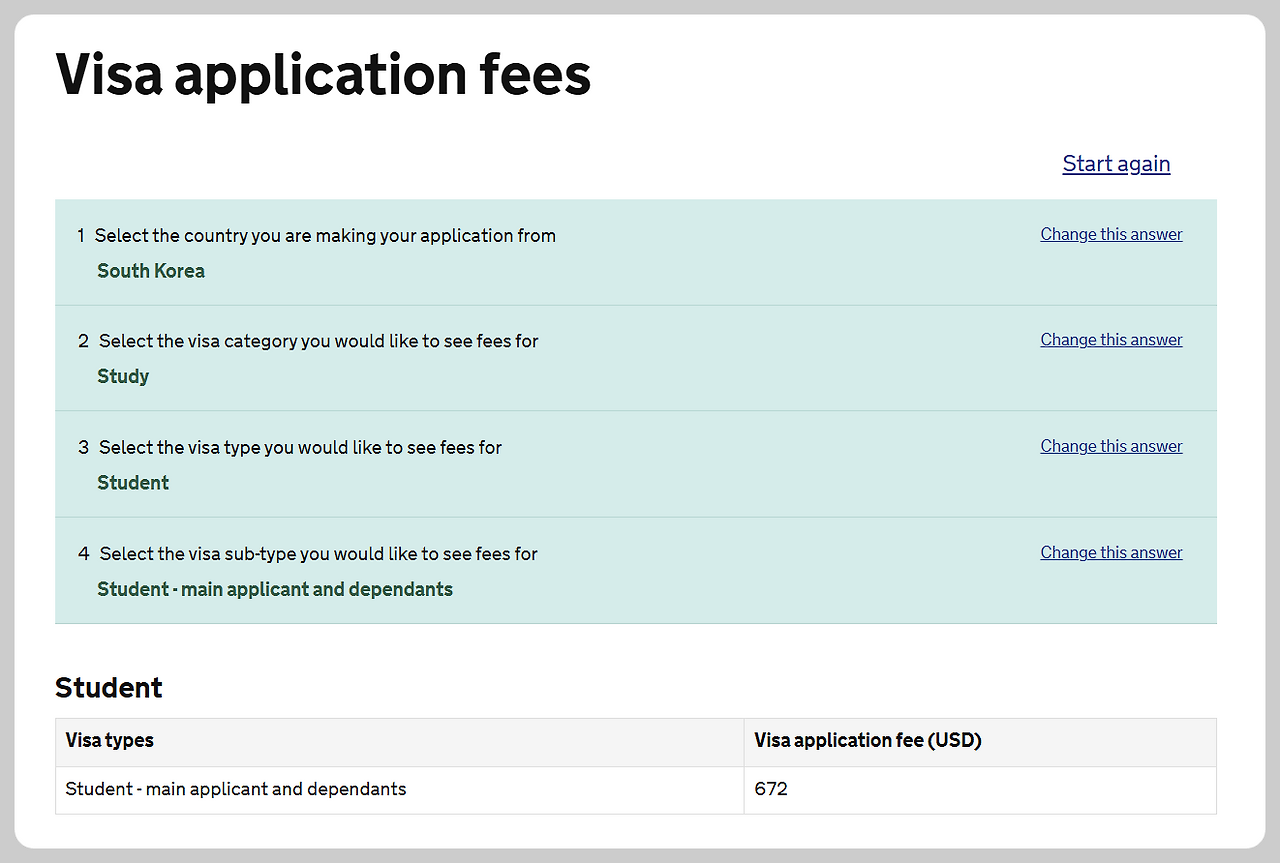Click the 'South Korea' answer text

pyautogui.click(x=151, y=271)
